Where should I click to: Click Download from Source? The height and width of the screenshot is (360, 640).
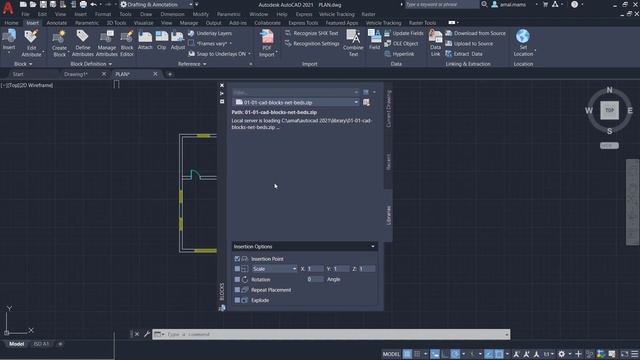click(x=475, y=33)
